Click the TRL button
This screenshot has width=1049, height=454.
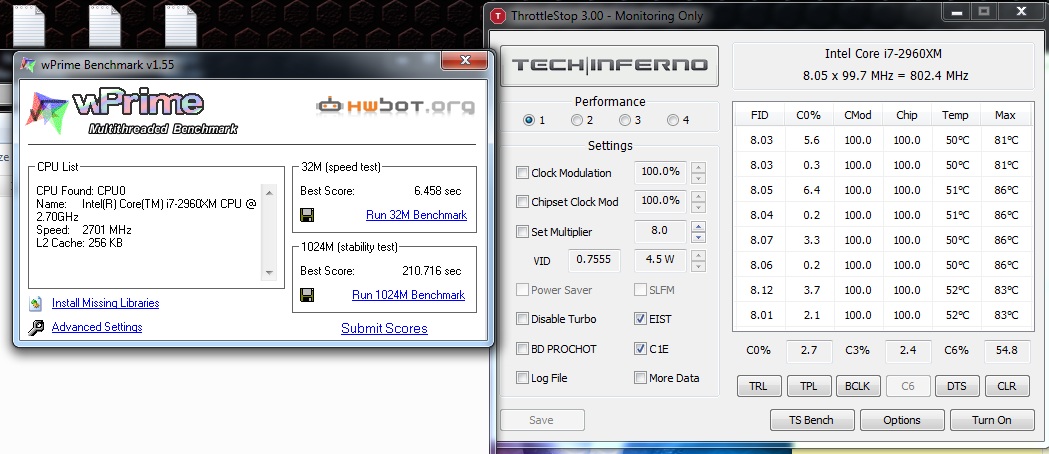tap(759, 386)
